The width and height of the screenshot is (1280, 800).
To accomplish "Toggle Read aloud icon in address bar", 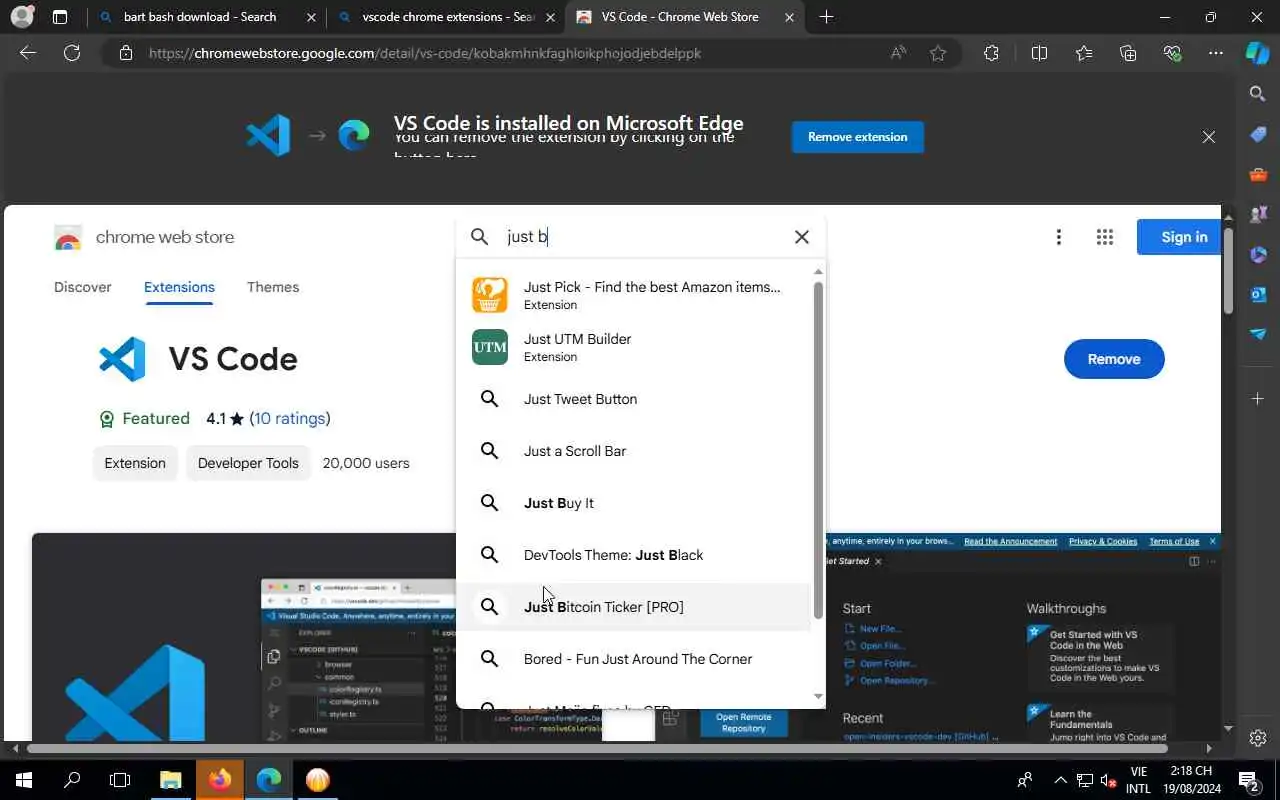I will [x=898, y=53].
